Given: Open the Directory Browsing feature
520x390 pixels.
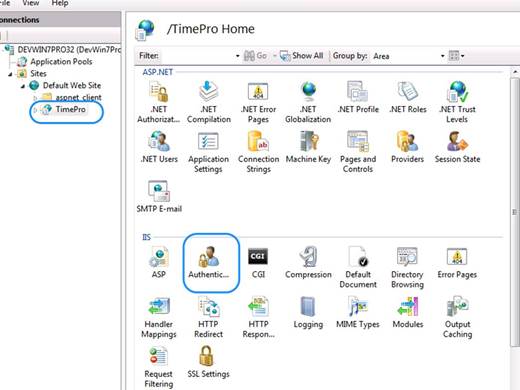Looking at the screenshot, I should pos(407,268).
